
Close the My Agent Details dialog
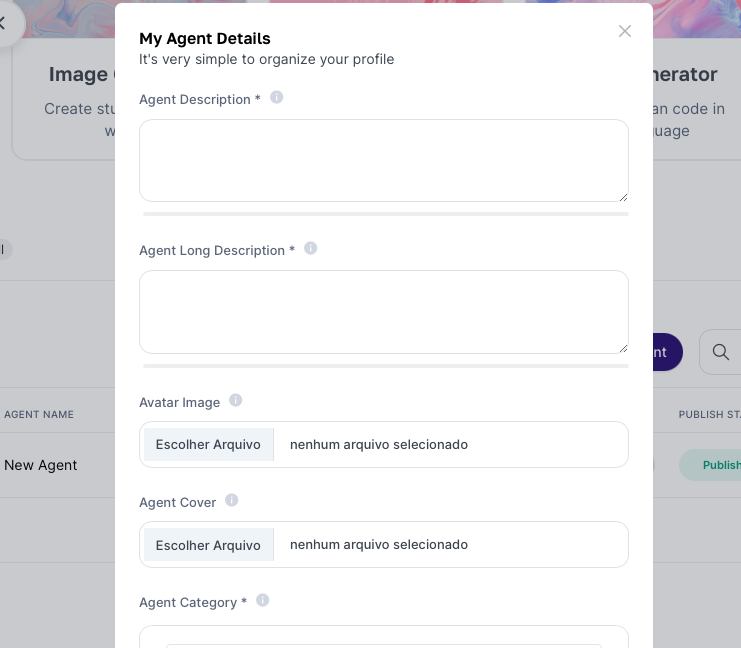[625, 31]
